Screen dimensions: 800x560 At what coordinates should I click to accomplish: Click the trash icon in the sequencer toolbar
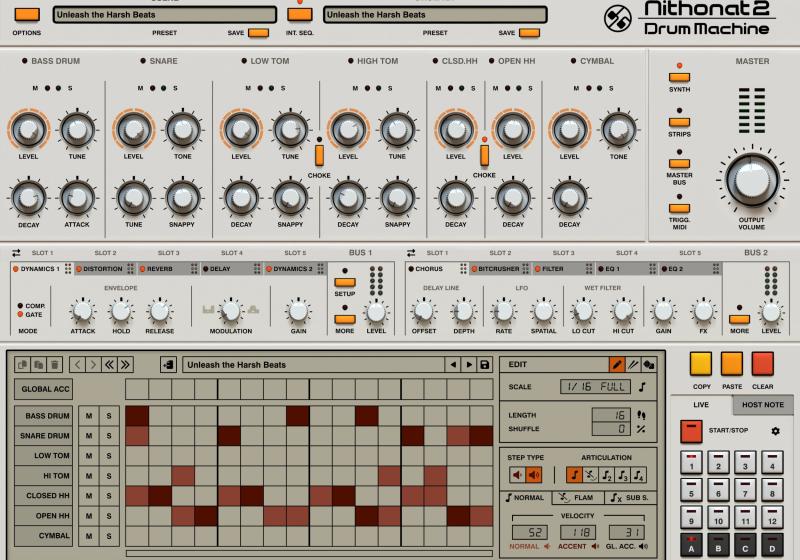pyautogui.click(x=55, y=365)
